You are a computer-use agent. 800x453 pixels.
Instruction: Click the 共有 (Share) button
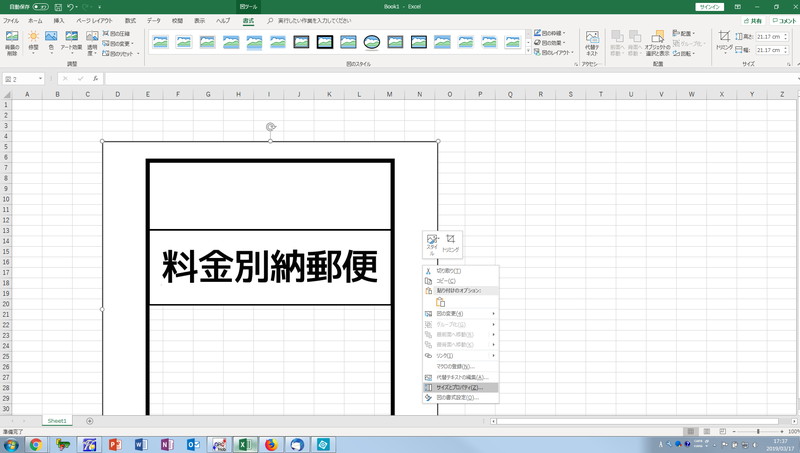(x=753, y=21)
